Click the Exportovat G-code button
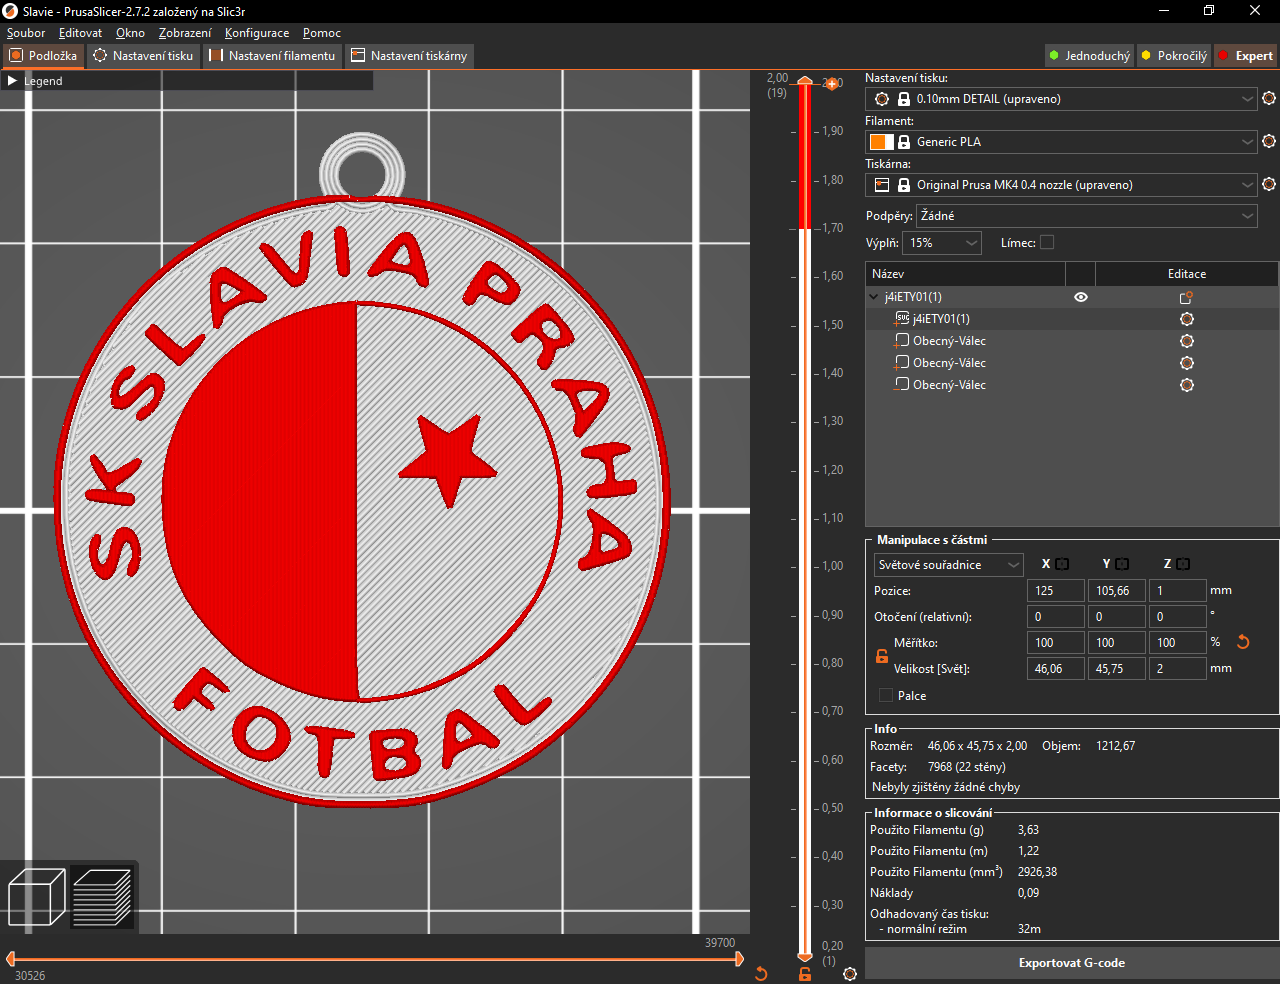Screen dimensions: 1280x984 click(x=1071, y=963)
